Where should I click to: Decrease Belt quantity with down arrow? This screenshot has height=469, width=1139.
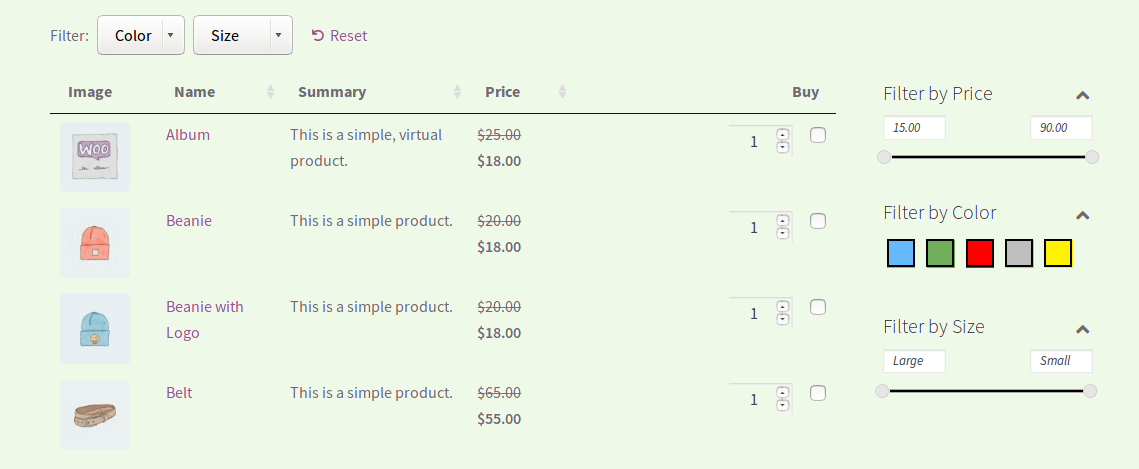point(782,405)
